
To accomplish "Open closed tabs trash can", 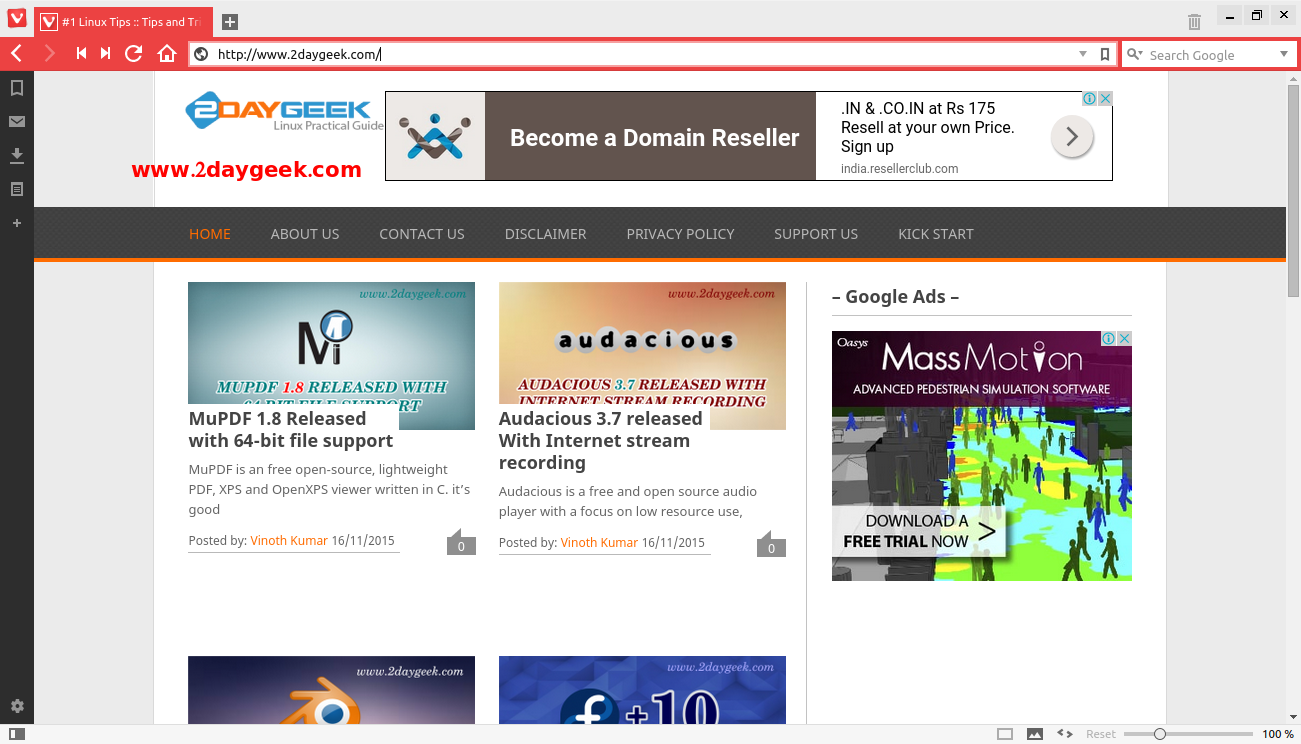I will coord(1194,21).
